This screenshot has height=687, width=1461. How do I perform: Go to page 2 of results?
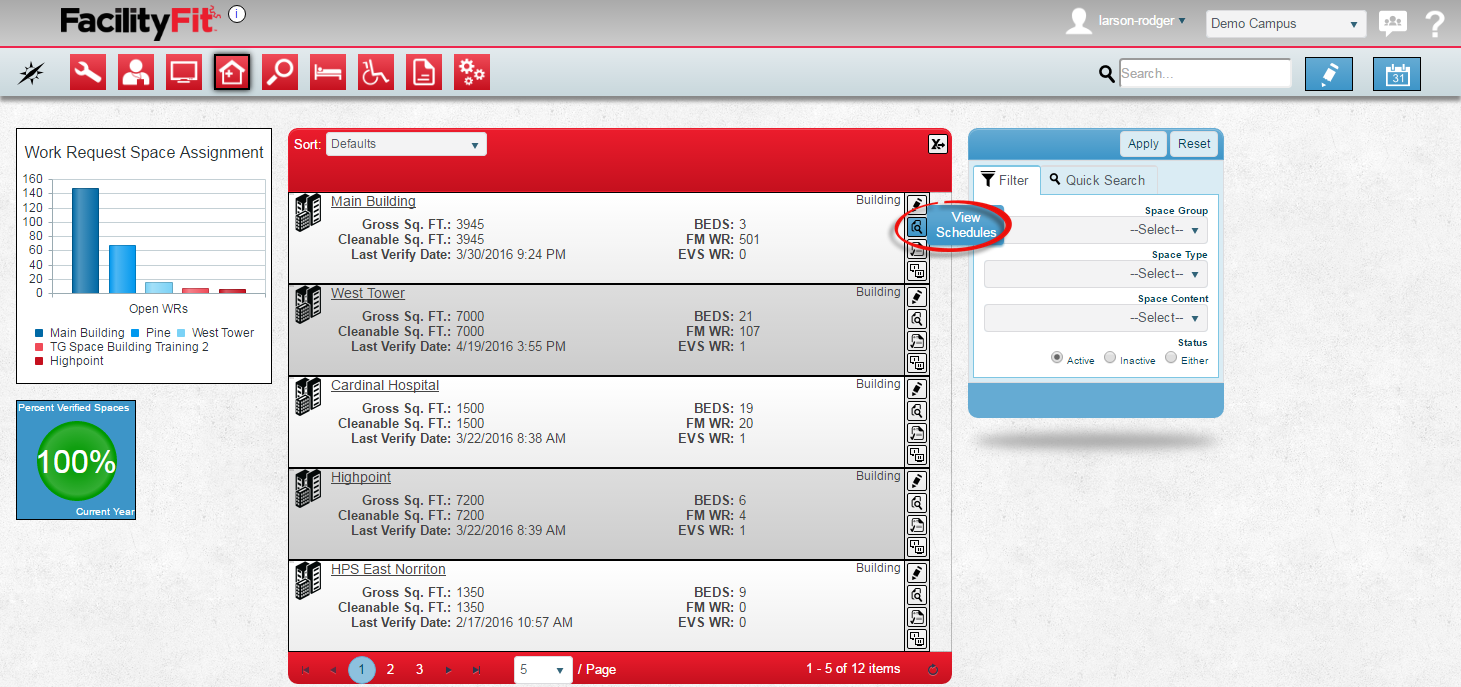(x=390, y=669)
